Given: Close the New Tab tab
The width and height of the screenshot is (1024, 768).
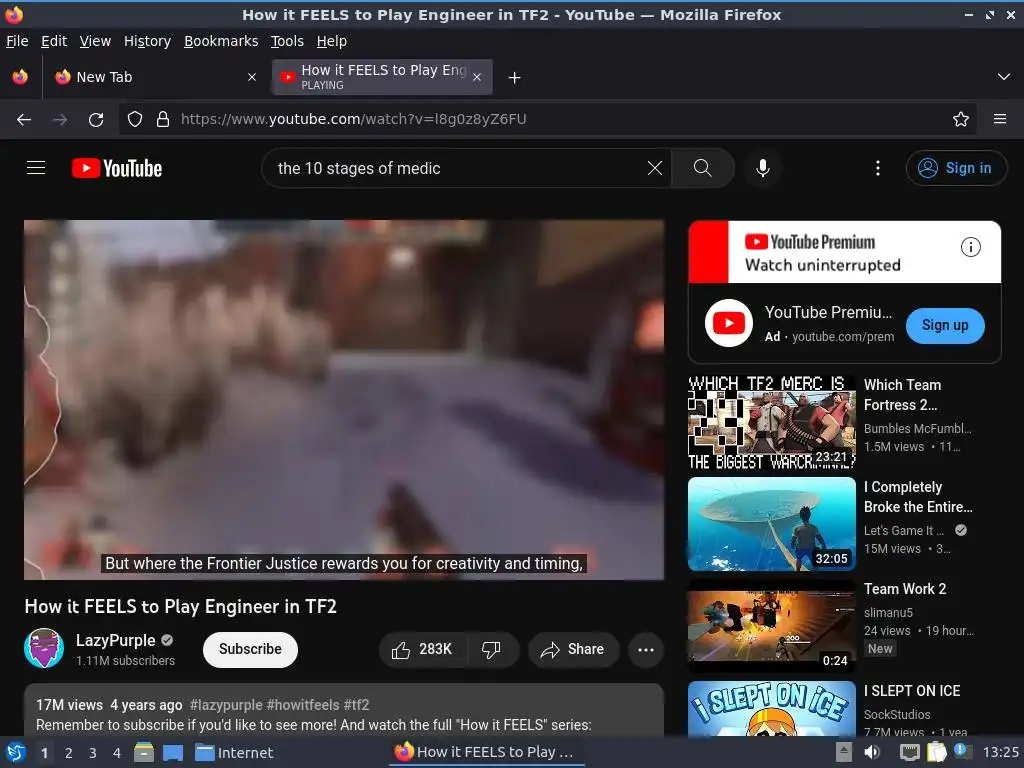Looking at the screenshot, I should (251, 77).
